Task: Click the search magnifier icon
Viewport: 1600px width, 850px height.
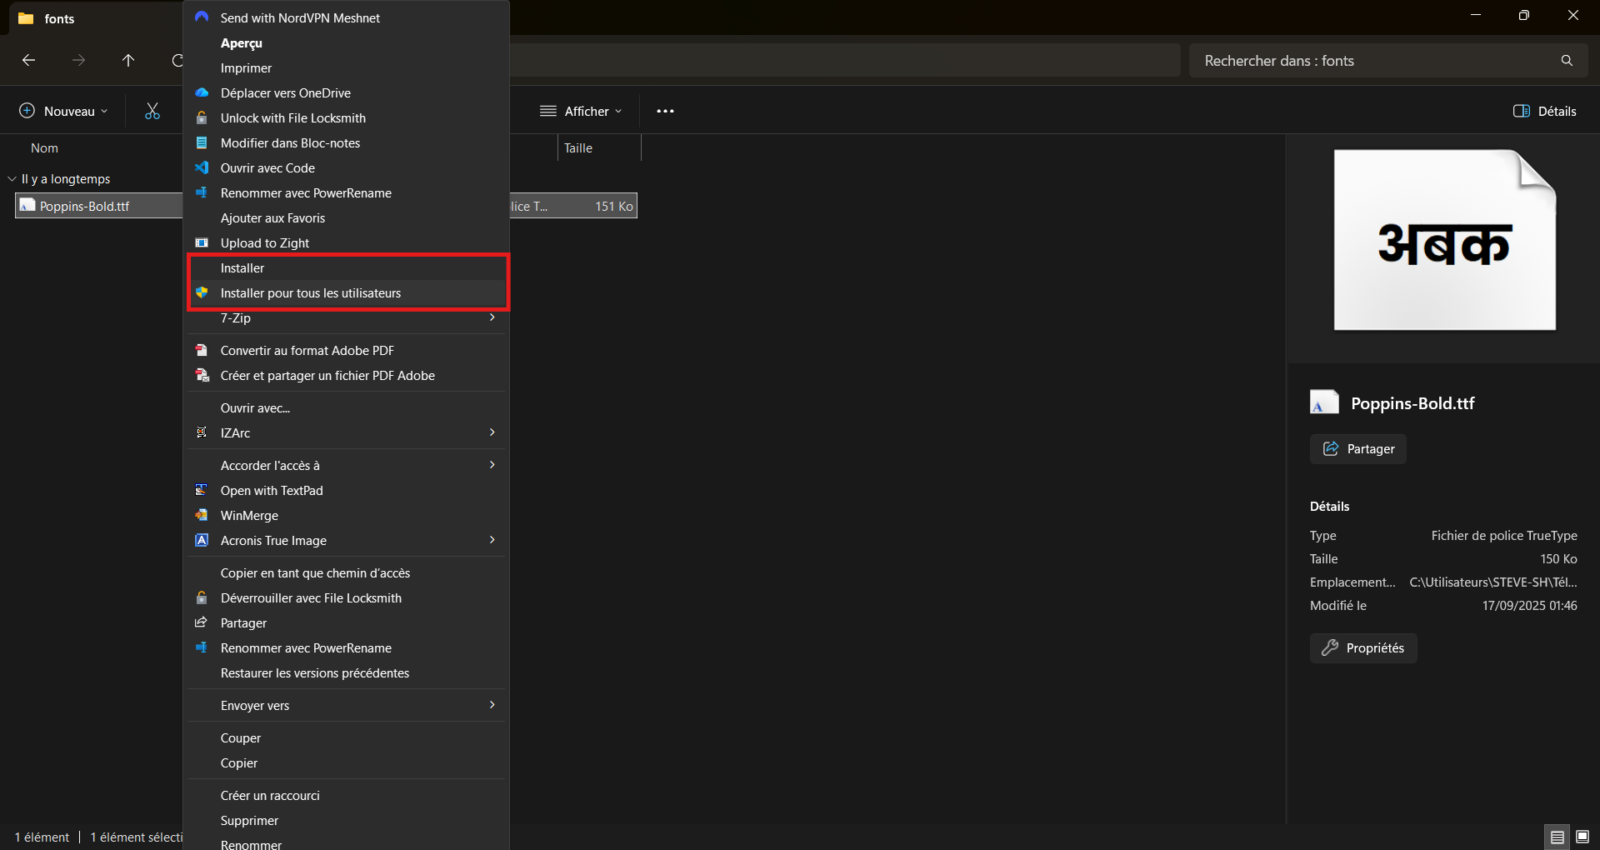Action: coord(1567,60)
